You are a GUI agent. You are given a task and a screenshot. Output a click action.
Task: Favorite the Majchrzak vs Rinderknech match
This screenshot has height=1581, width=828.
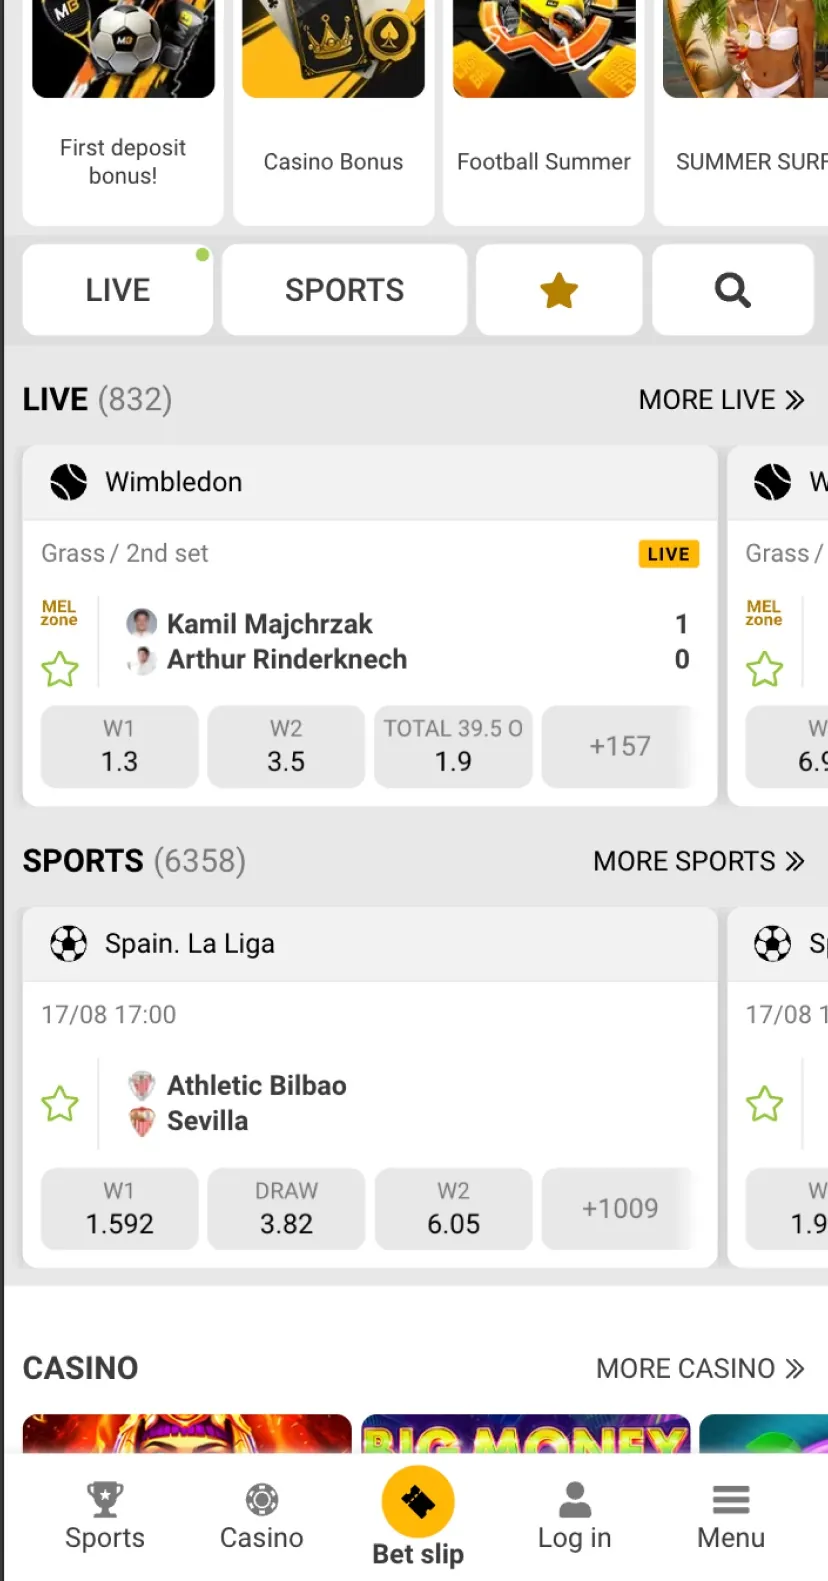click(x=60, y=669)
